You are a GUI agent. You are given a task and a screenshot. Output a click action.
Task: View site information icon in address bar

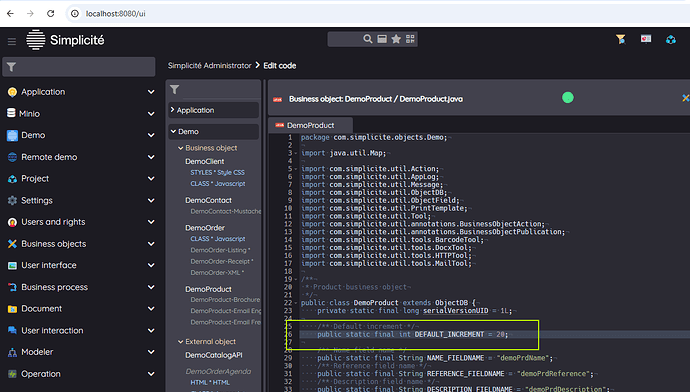point(75,14)
